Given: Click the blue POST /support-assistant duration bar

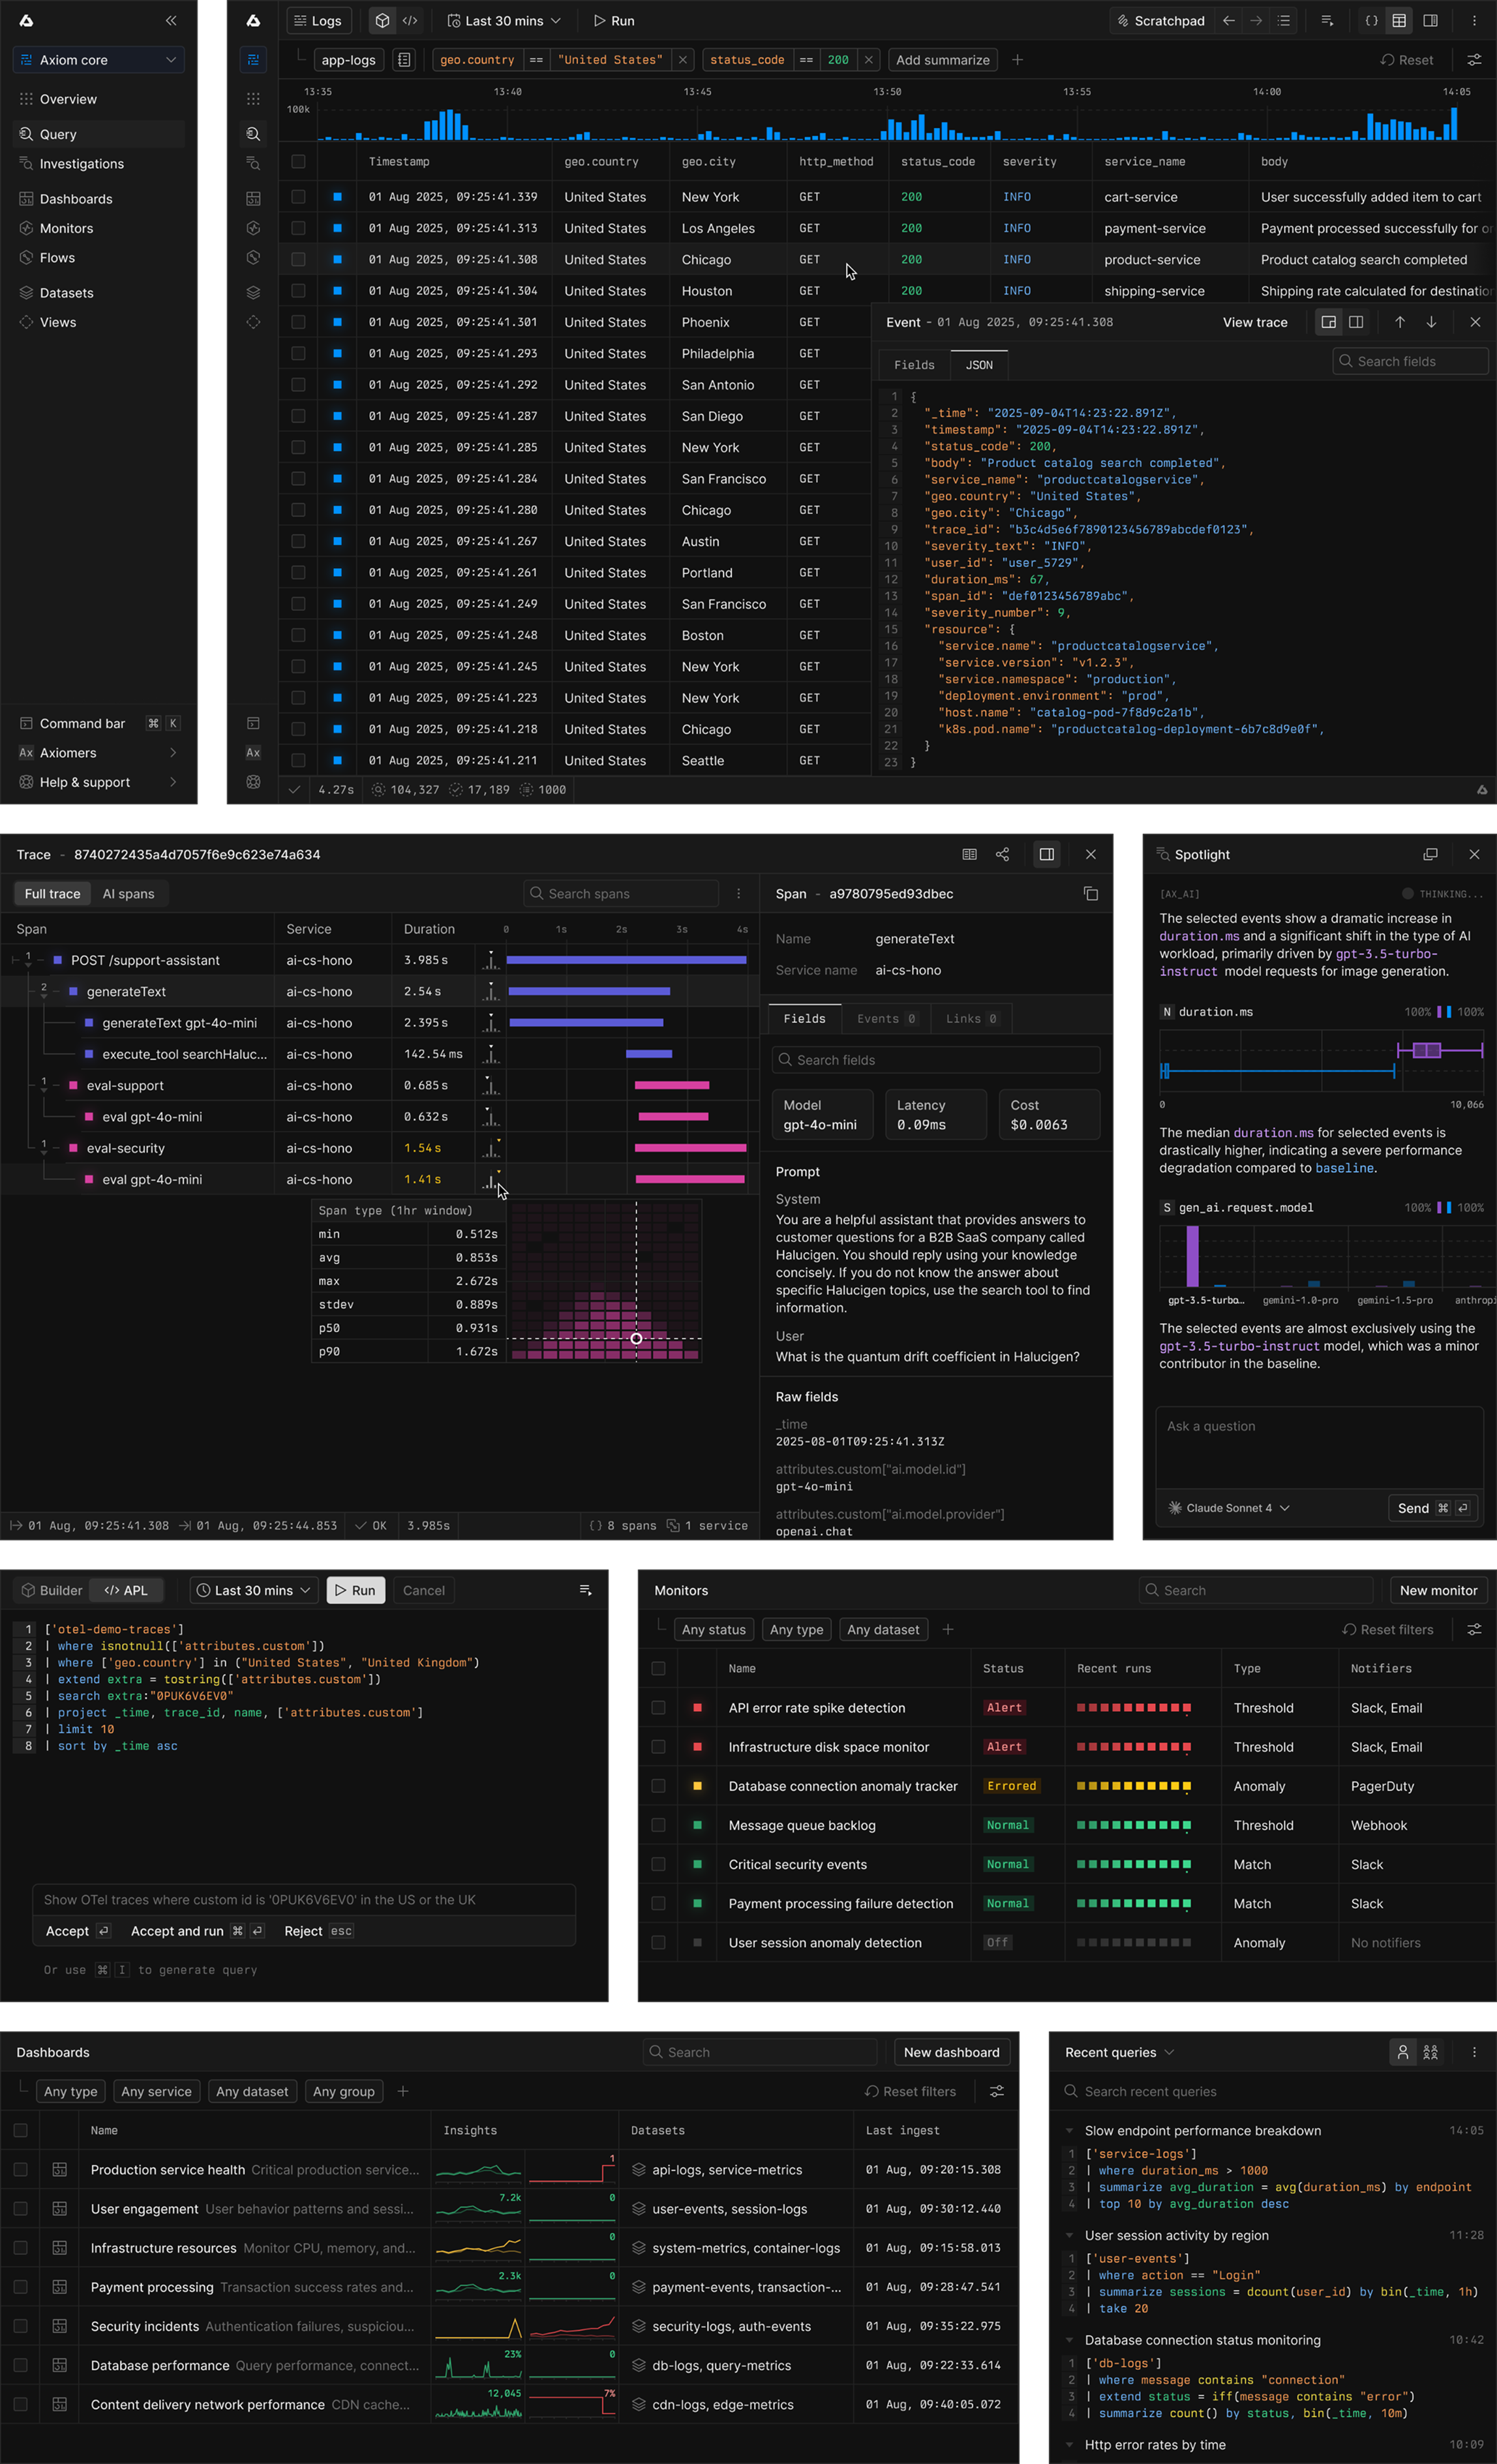Looking at the screenshot, I should [625, 960].
